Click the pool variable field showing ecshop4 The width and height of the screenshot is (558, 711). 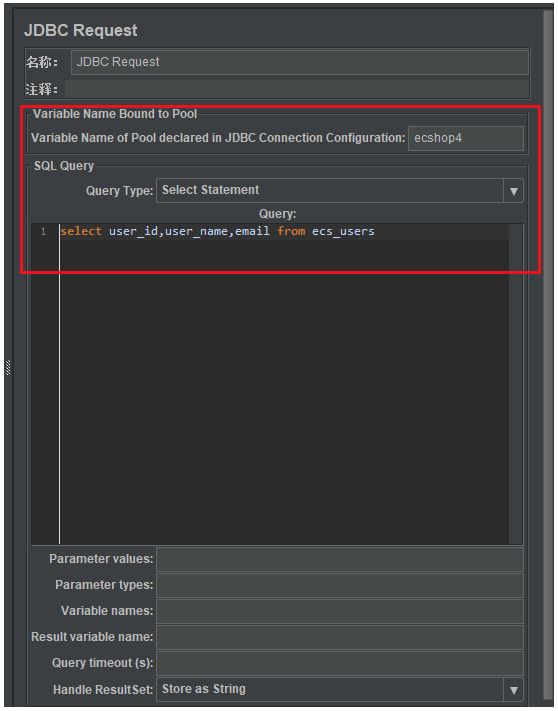[466, 138]
